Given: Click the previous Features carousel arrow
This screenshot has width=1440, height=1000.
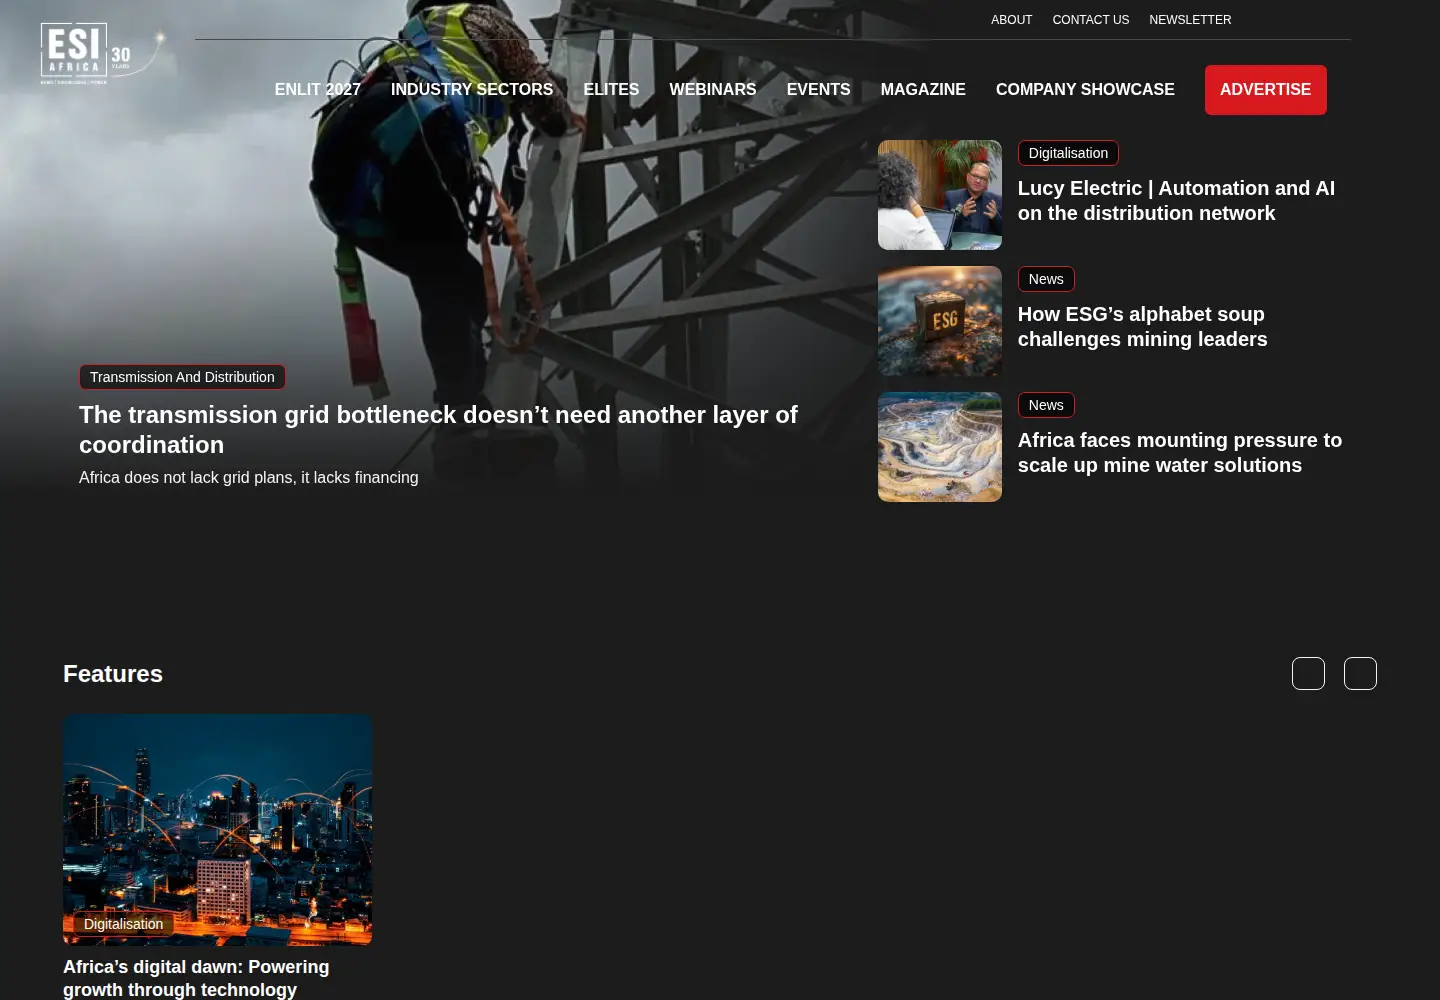Looking at the screenshot, I should click(1308, 674).
